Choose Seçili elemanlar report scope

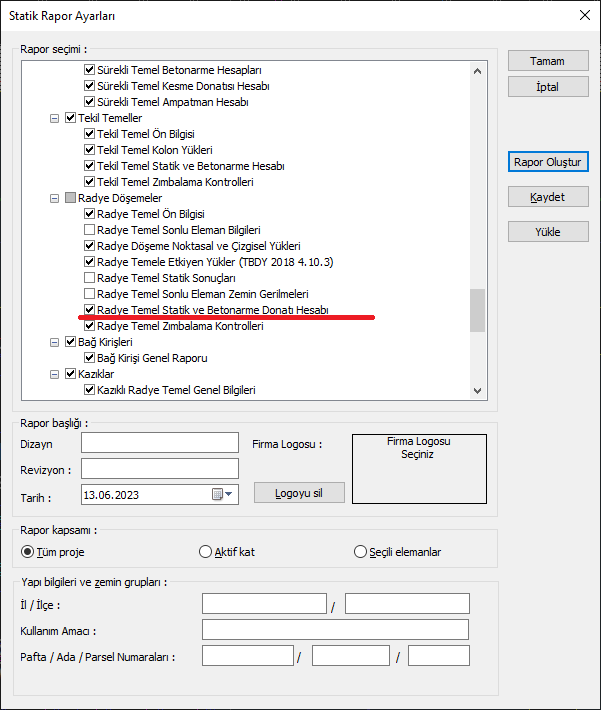click(x=361, y=552)
